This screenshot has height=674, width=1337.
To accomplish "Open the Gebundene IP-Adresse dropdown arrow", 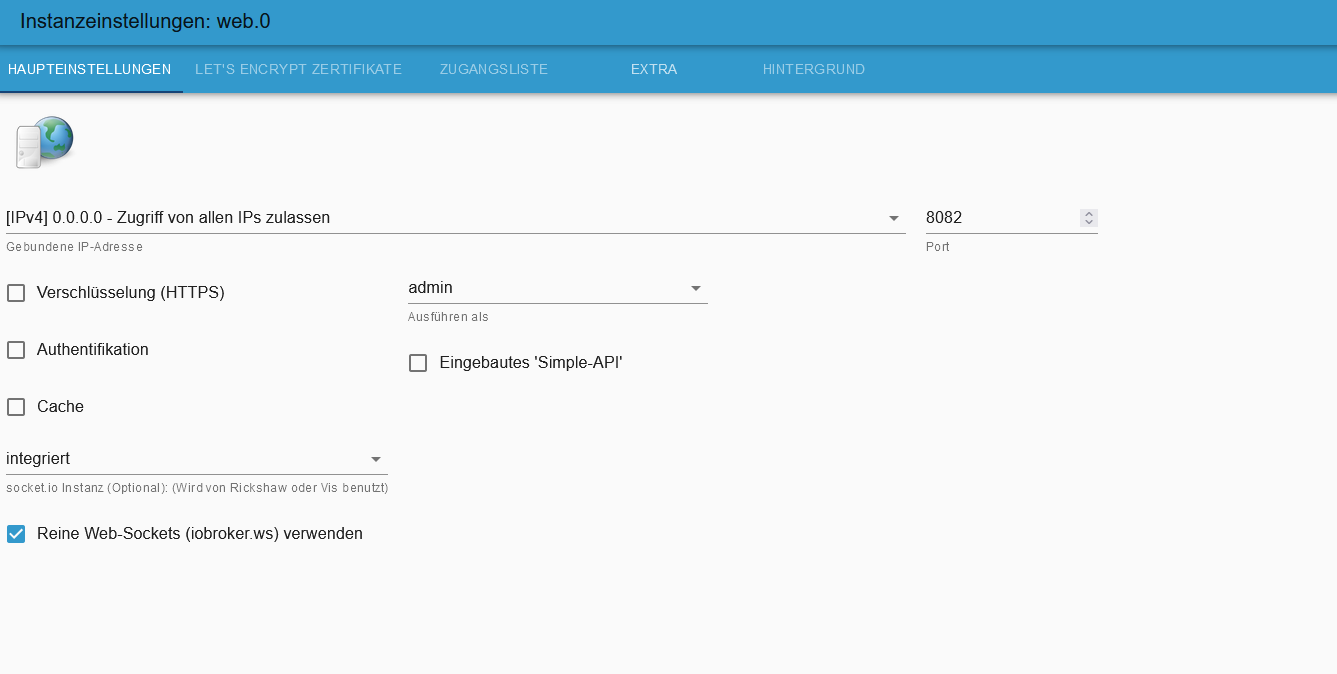I will click(894, 218).
